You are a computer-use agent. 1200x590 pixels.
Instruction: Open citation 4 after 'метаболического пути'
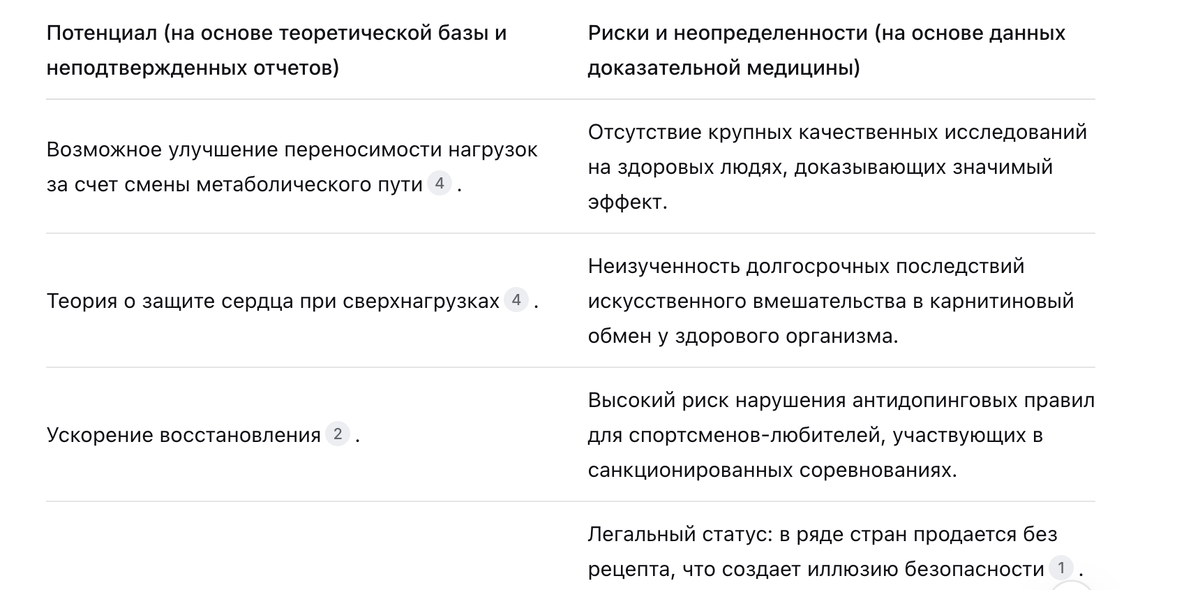(x=439, y=184)
